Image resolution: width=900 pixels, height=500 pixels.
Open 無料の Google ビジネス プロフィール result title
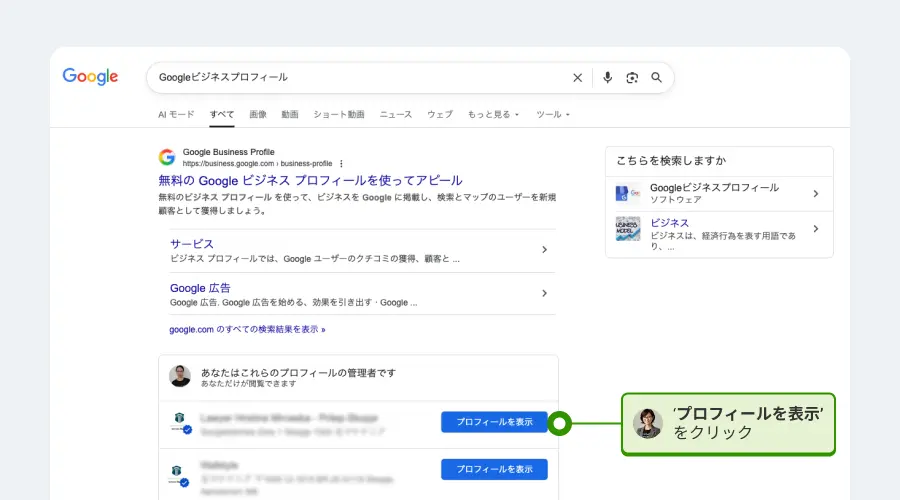click(x=310, y=180)
